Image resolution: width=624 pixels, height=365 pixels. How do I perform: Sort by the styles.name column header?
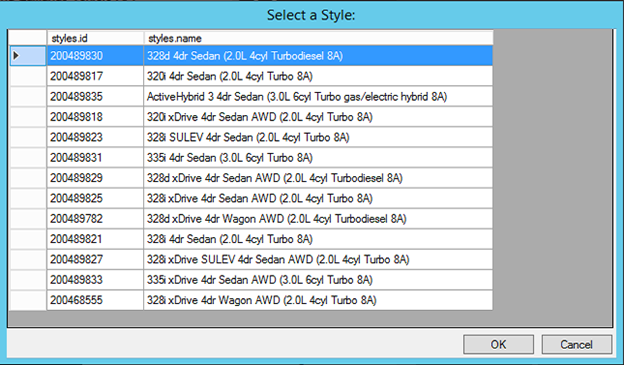[318, 38]
